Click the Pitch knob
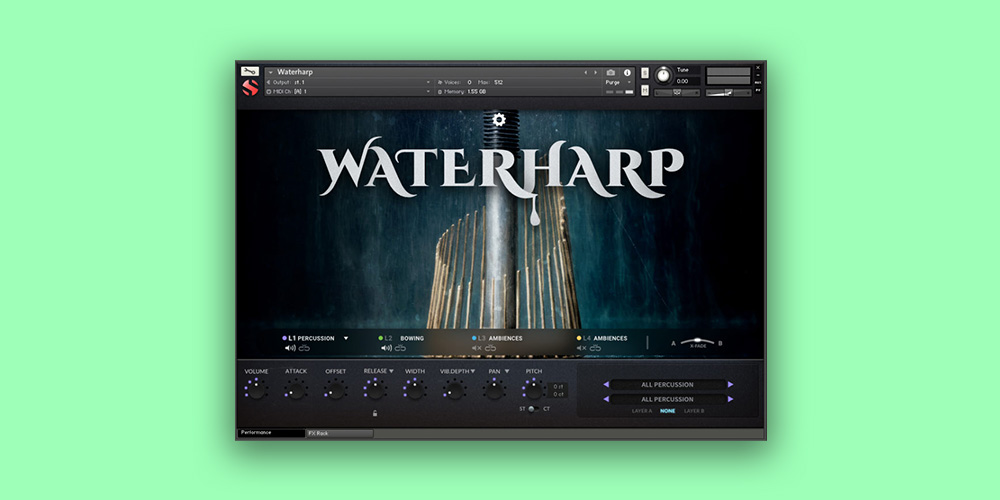This screenshot has width=1000, height=500. click(x=533, y=390)
